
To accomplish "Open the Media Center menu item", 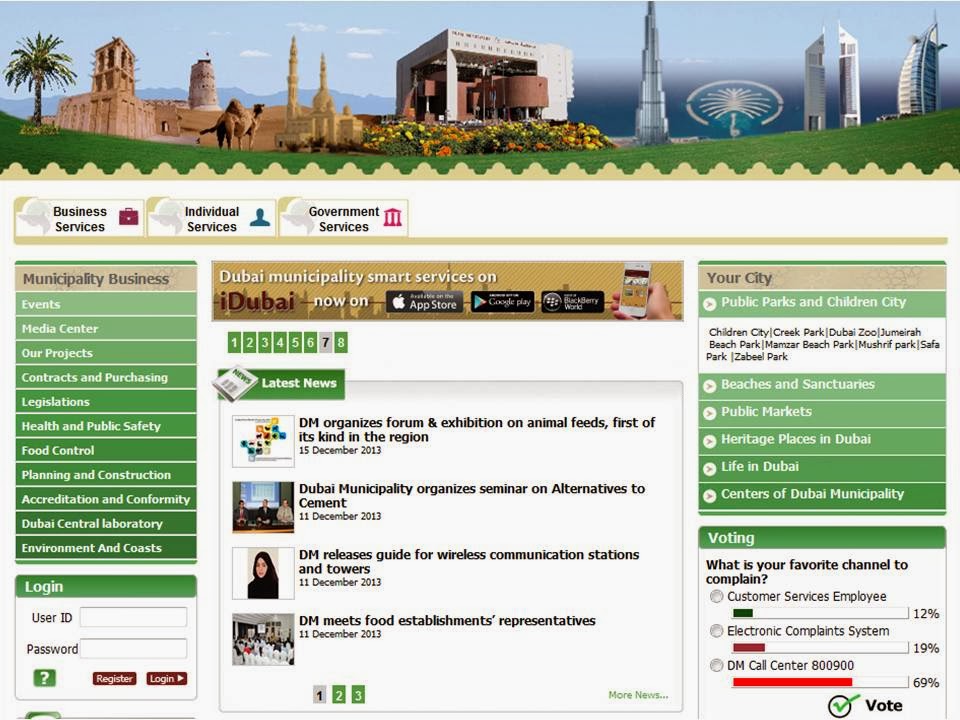I will pos(106,329).
